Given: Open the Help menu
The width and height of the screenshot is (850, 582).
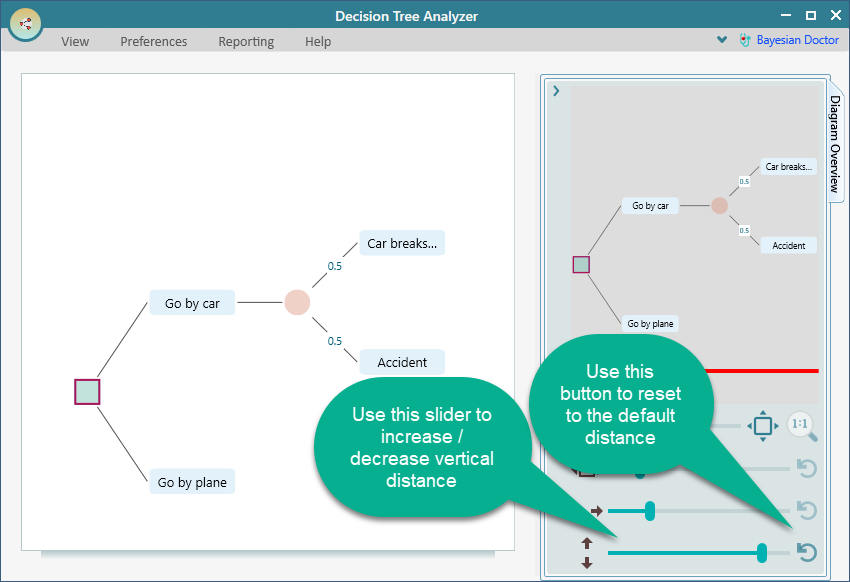Looking at the screenshot, I should coord(318,42).
